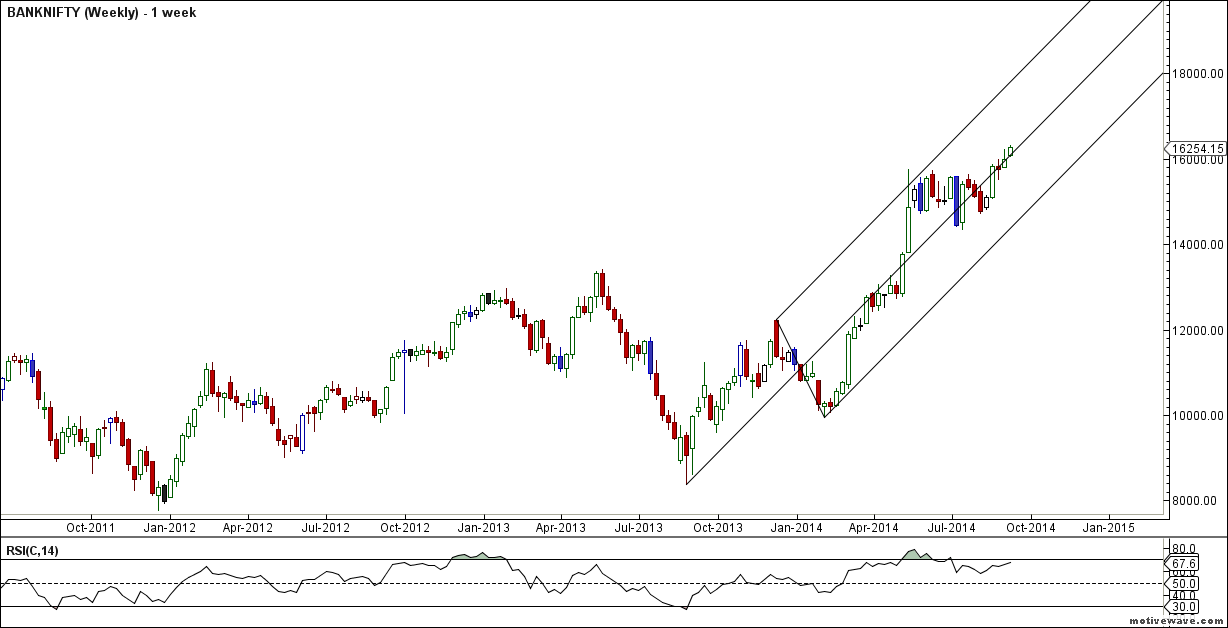1228x628 pixels.
Task: Select Apr-2014 on the time axis
Action: (873, 526)
